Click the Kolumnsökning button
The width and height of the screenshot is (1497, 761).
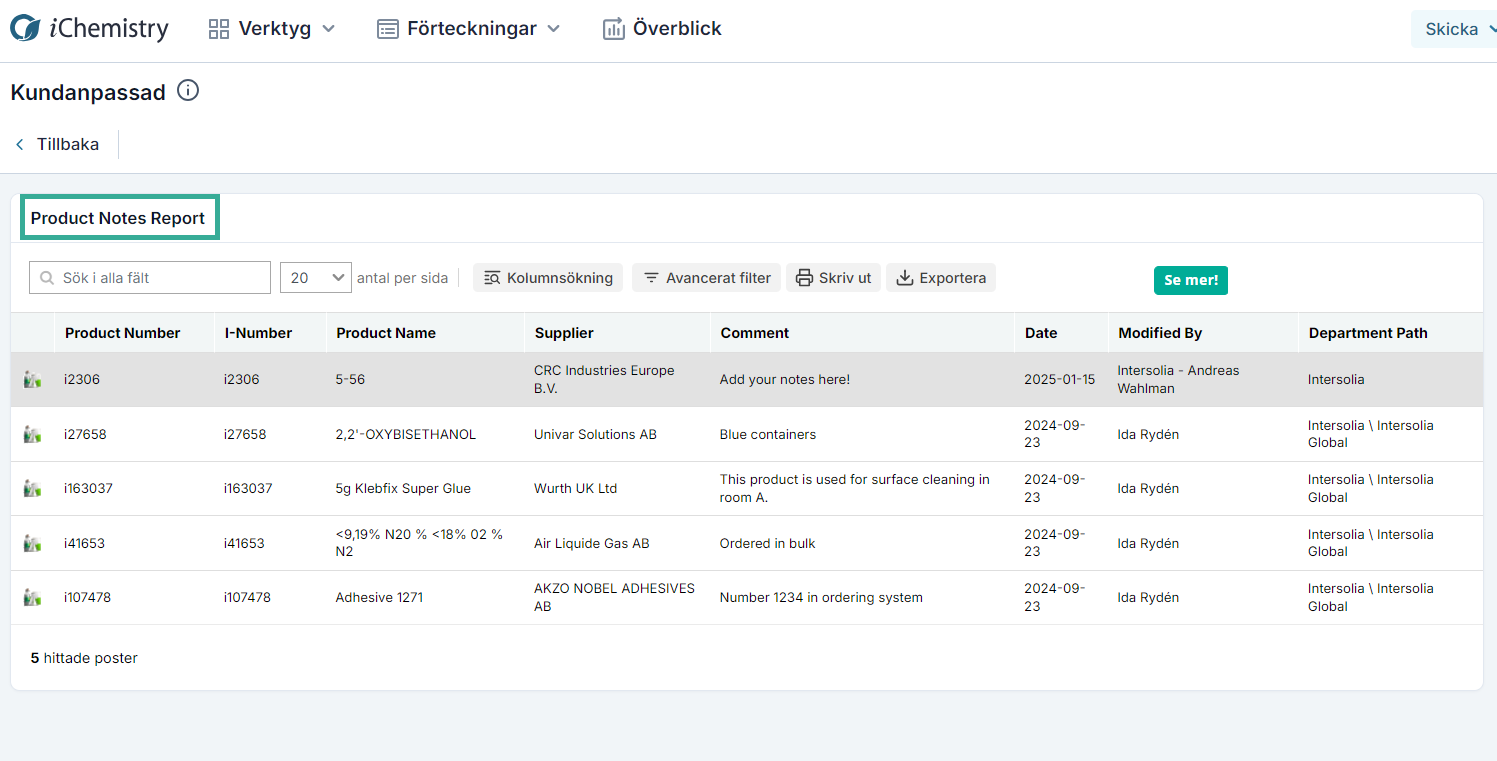tap(548, 278)
